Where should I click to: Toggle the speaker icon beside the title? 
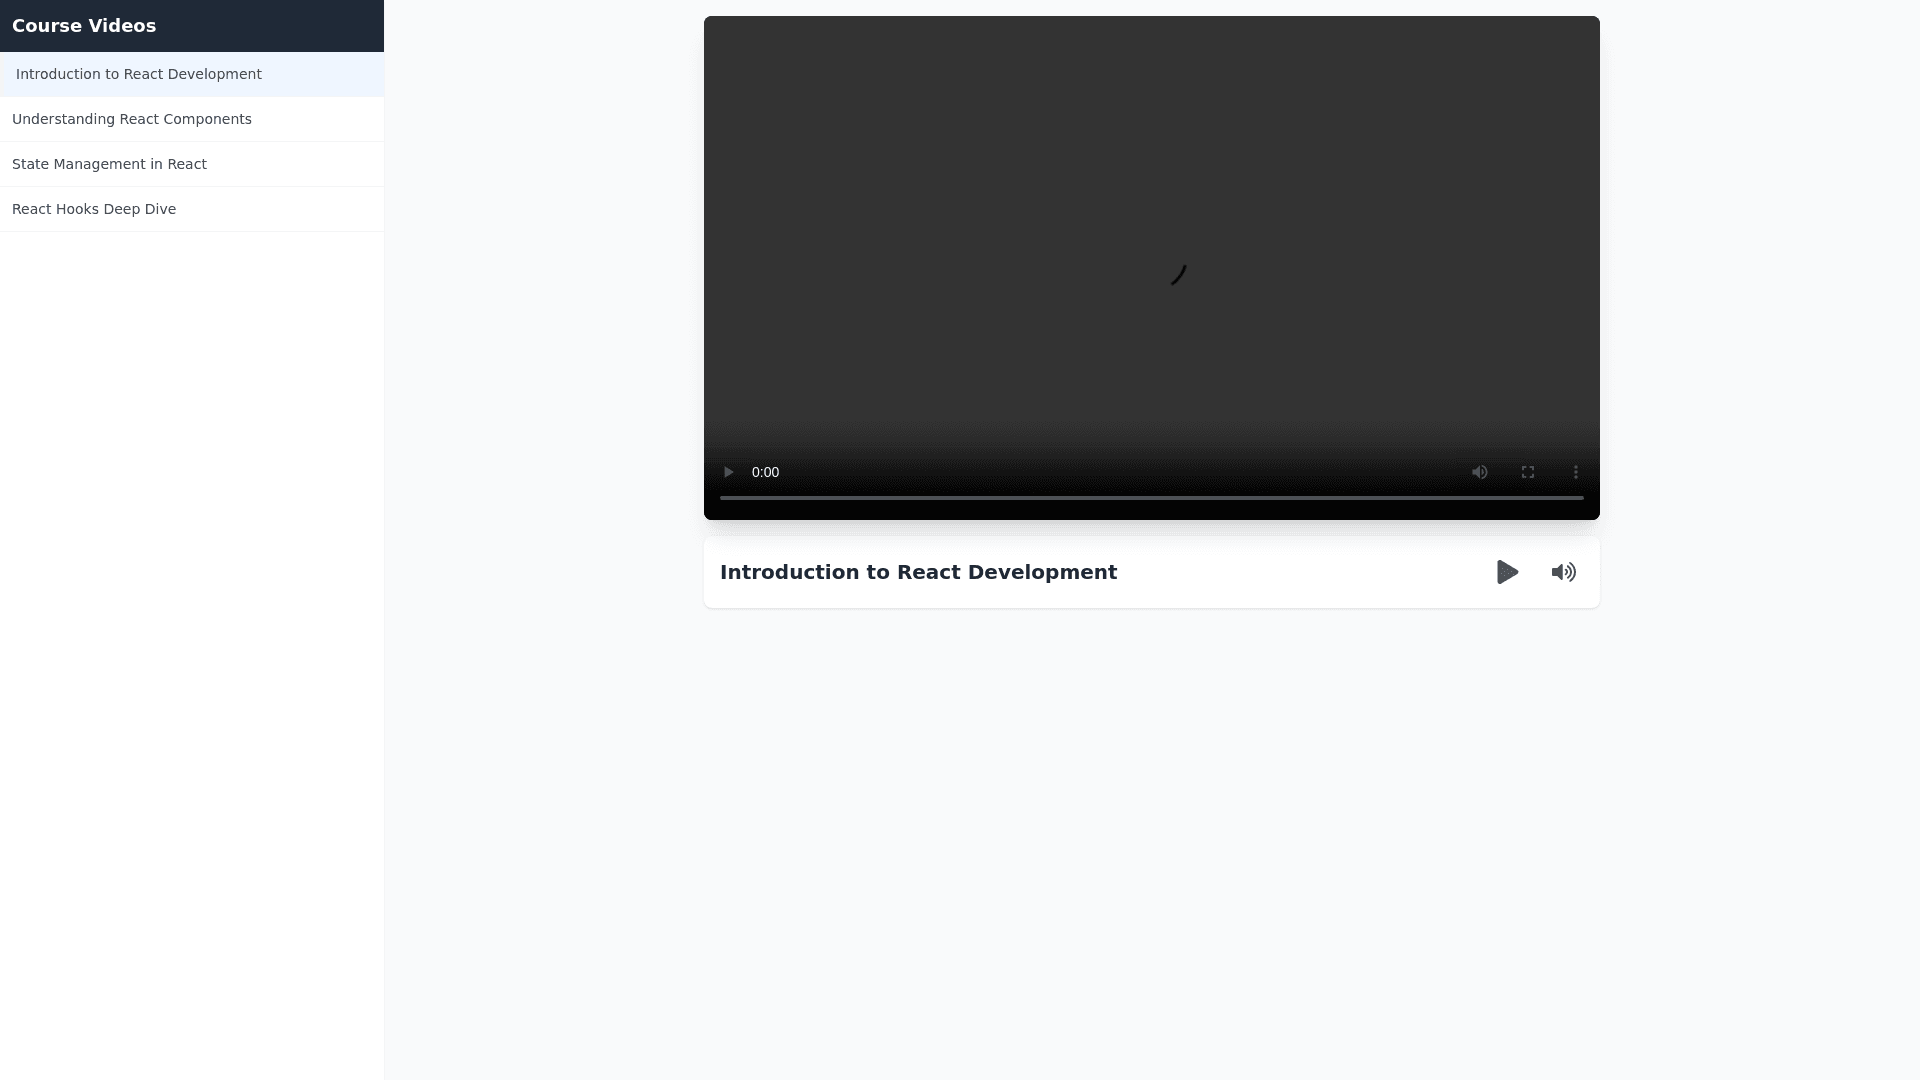(1563, 572)
